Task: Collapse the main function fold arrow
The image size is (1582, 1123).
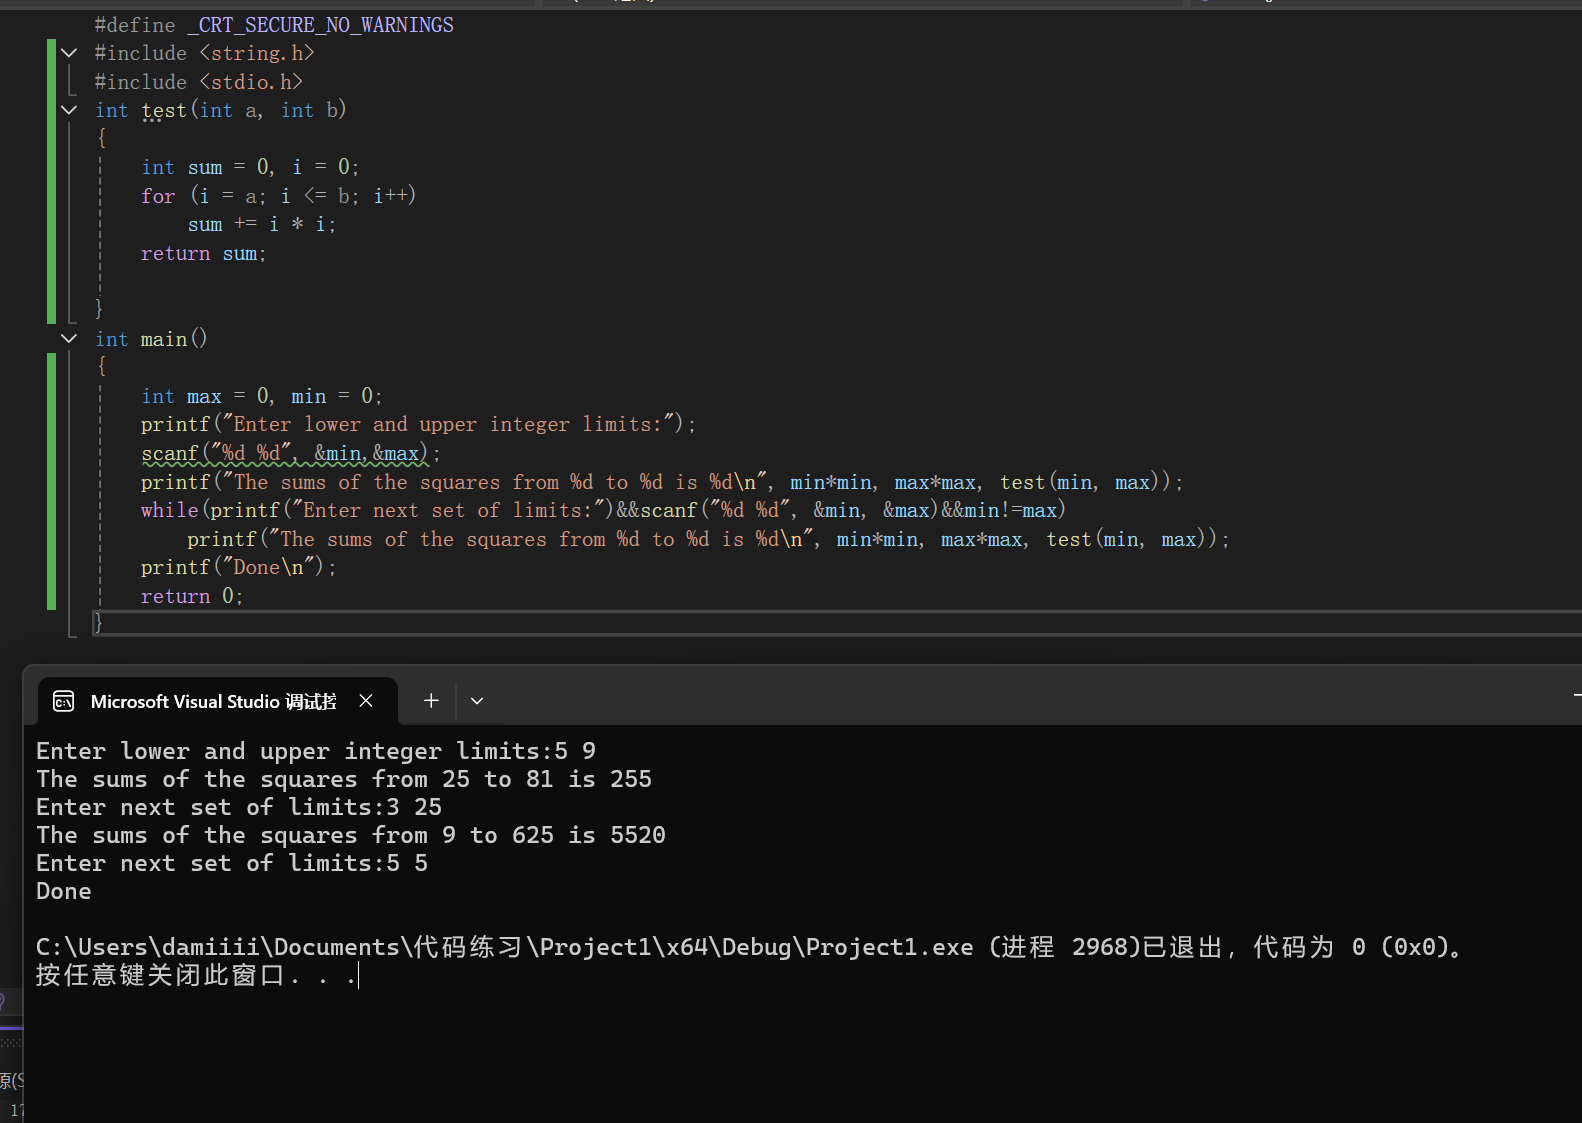Action: pos(69,339)
